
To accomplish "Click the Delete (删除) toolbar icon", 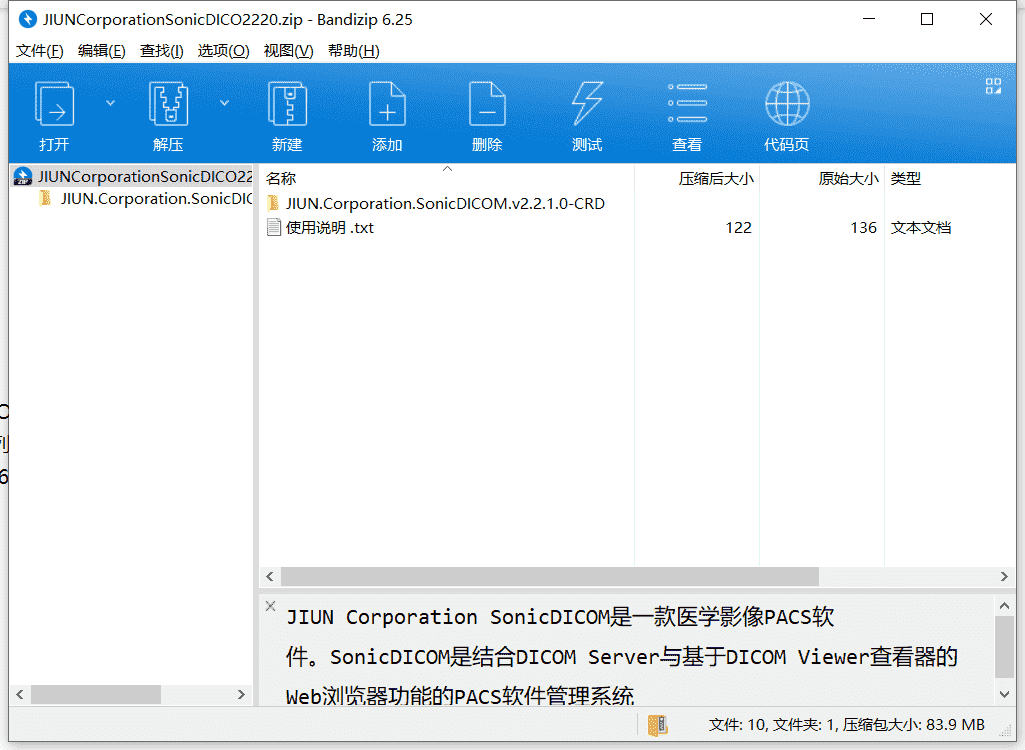I will pyautogui.click(x=487, y=103).
